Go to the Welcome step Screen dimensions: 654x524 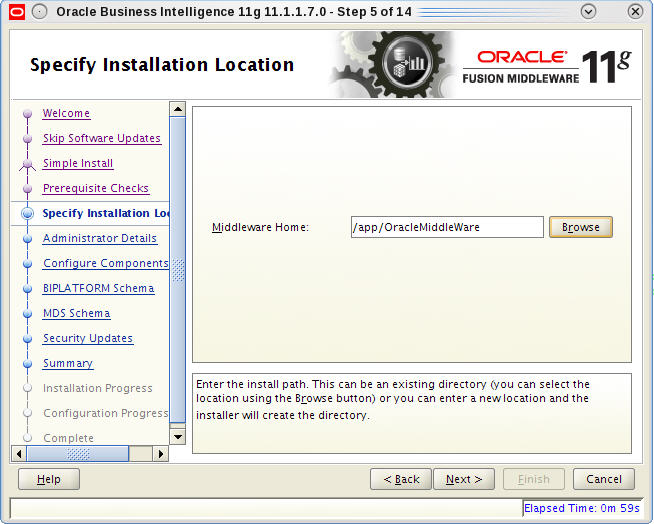pyautogui.click(x=66, y=113)
